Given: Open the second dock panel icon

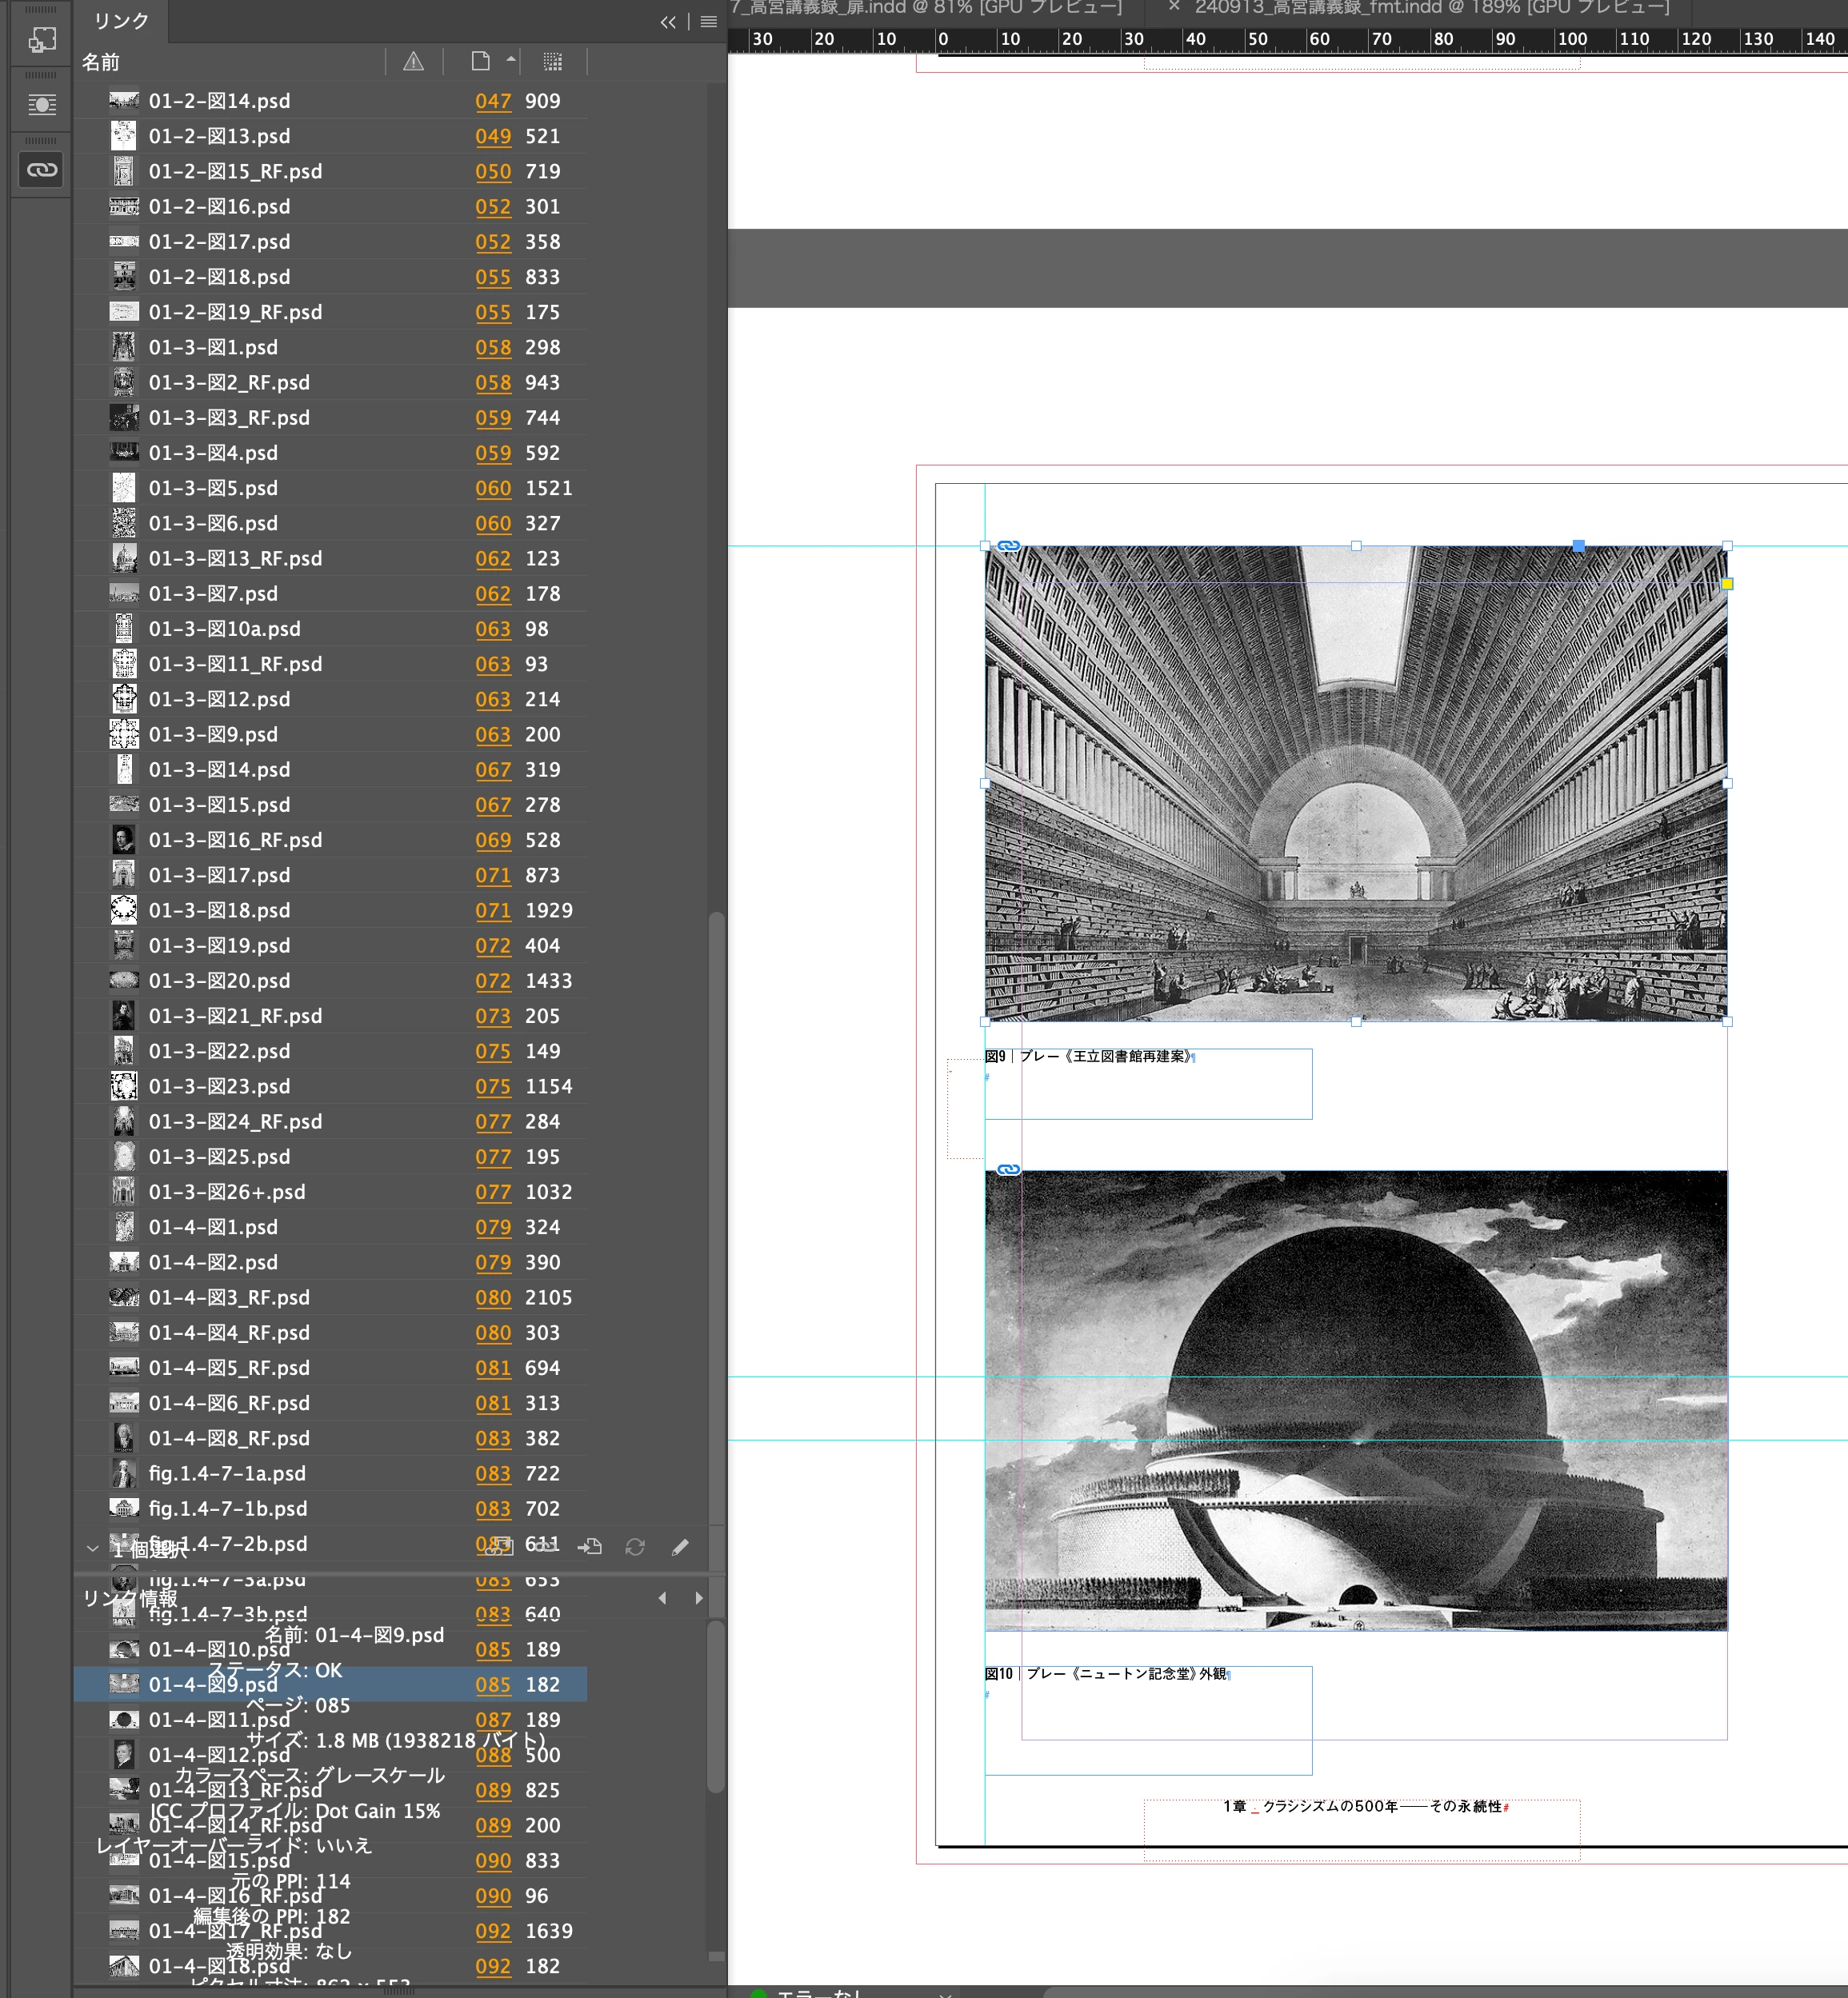Looking at the screenshot, I should (x=41, y=105).
